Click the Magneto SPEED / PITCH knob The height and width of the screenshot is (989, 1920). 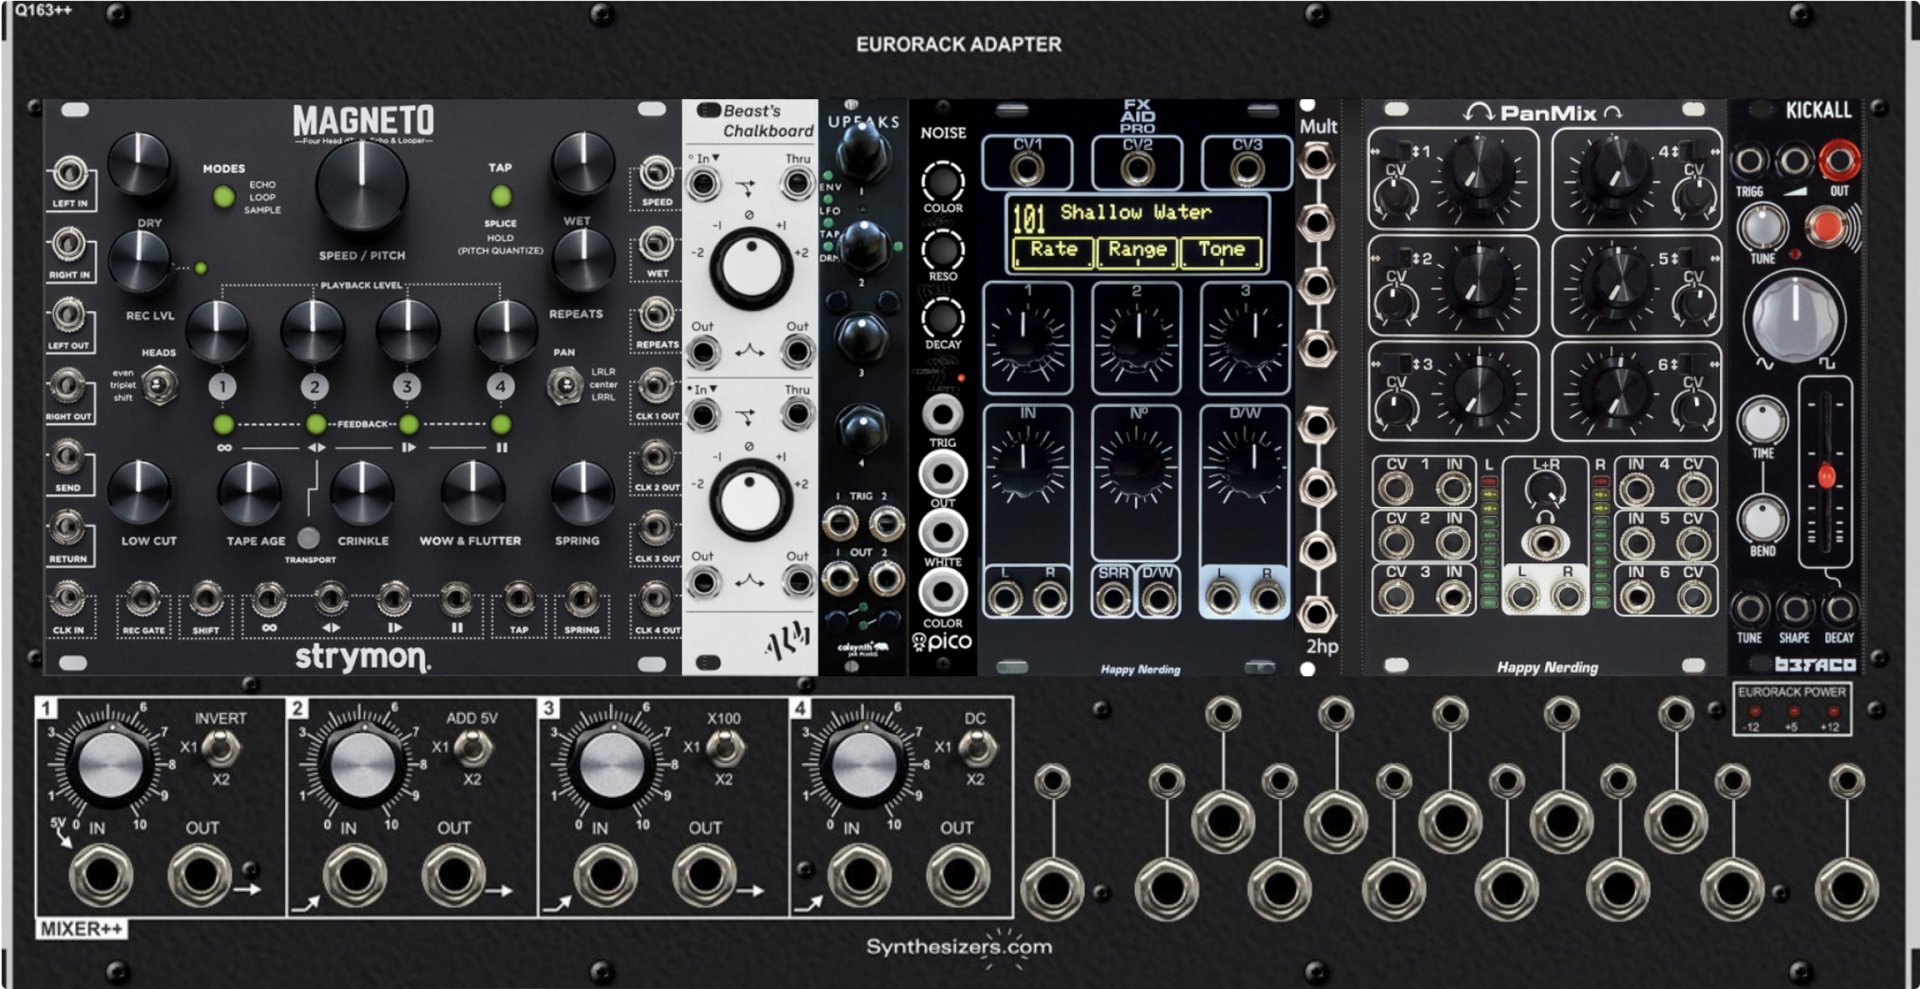pyautogui.click(x=361, y=187)
